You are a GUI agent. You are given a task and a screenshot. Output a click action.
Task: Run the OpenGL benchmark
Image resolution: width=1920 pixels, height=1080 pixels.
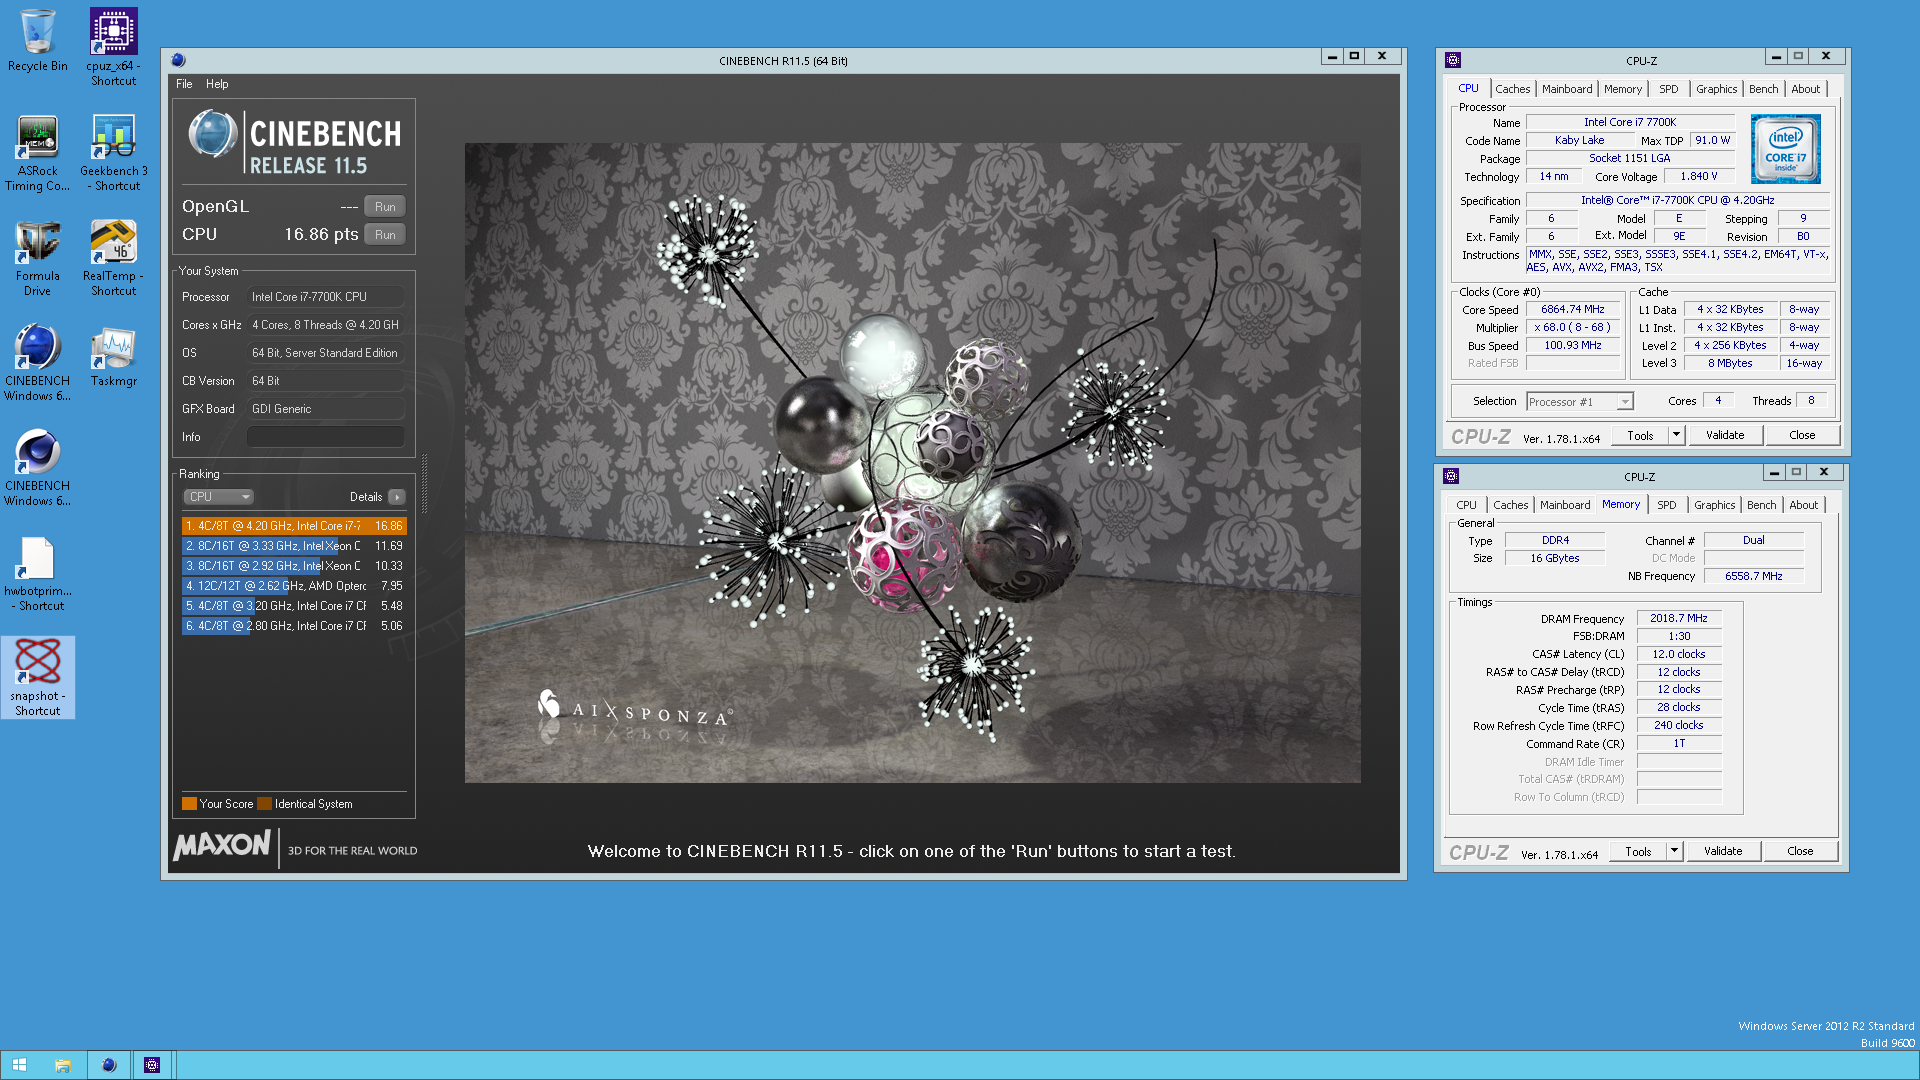tap(385, 206)
